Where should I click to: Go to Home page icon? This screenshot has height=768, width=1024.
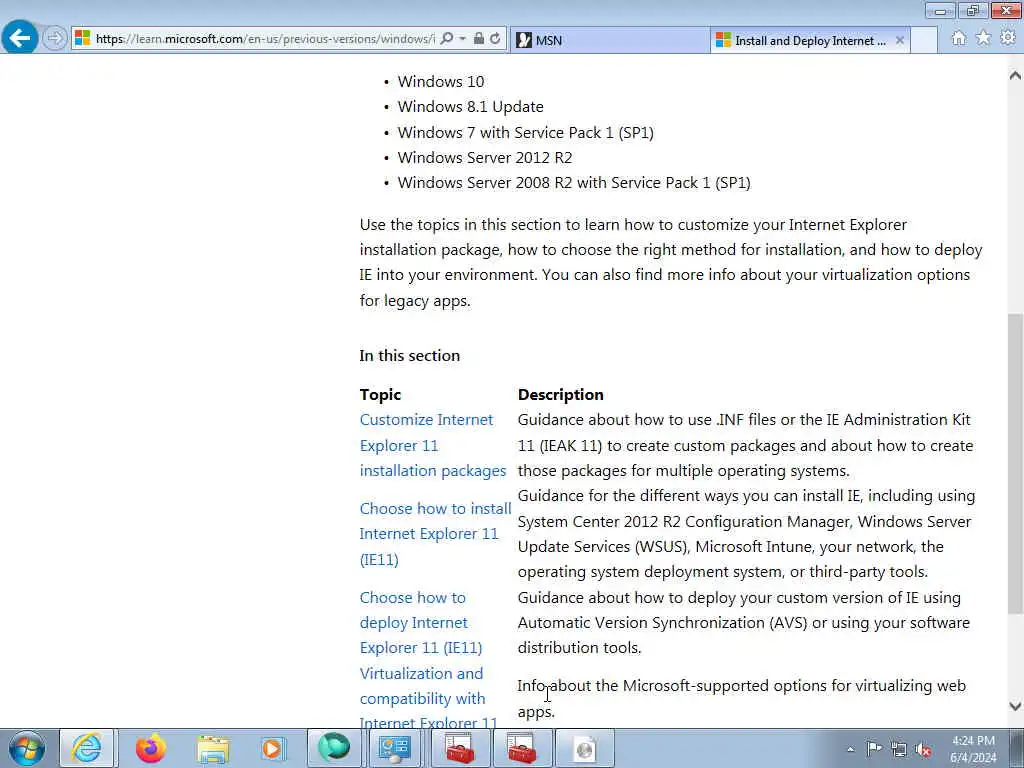click(x=959, y=39)
